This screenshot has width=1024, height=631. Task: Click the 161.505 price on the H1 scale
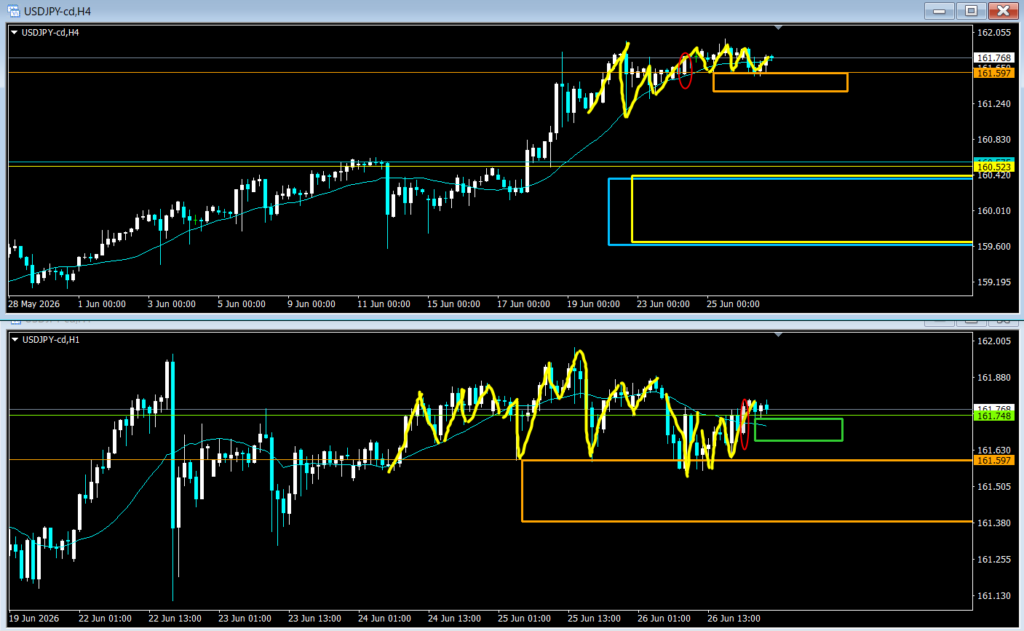994,487
